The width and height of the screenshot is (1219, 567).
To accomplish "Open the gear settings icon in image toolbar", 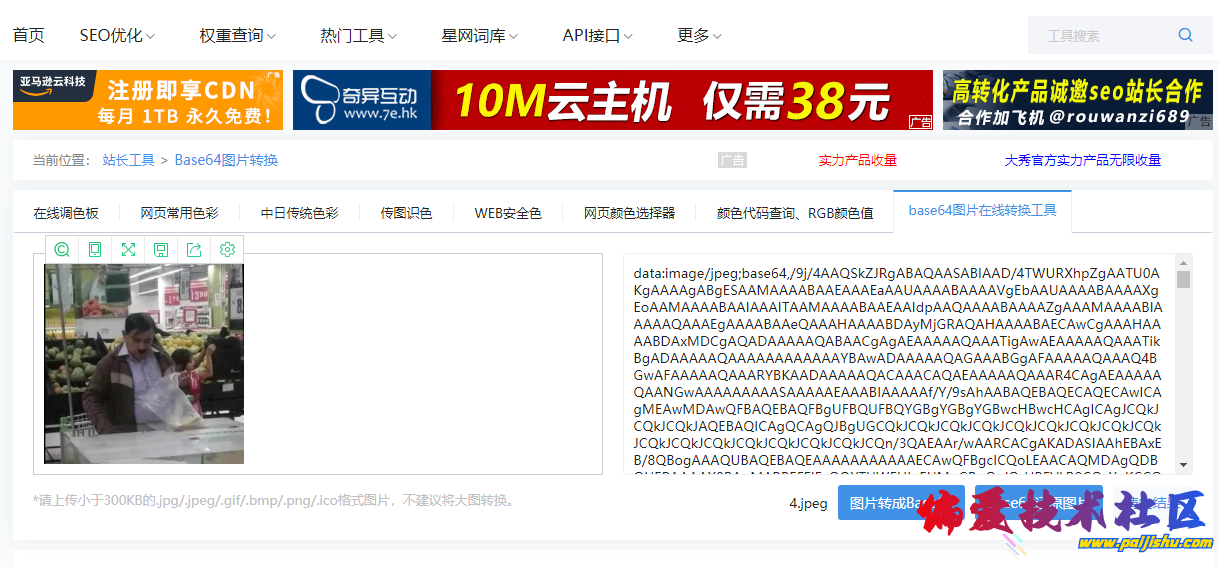I will click(x=227, y=249).
